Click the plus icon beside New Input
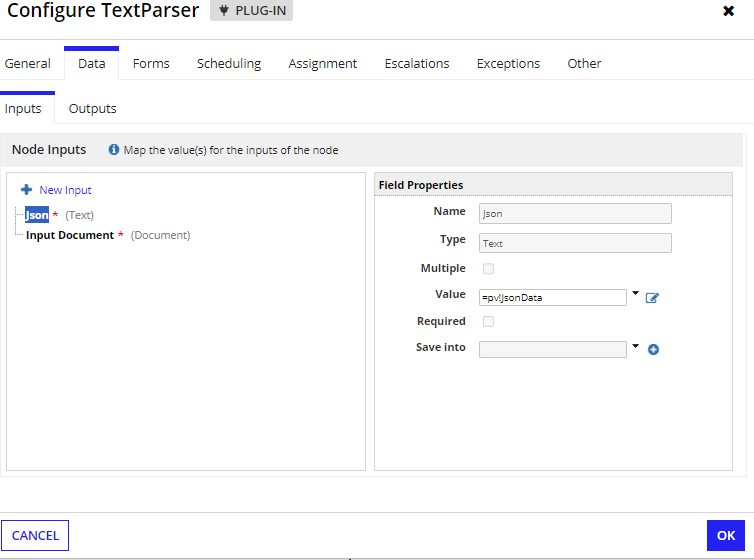754x560 pixels. (26, 190)
